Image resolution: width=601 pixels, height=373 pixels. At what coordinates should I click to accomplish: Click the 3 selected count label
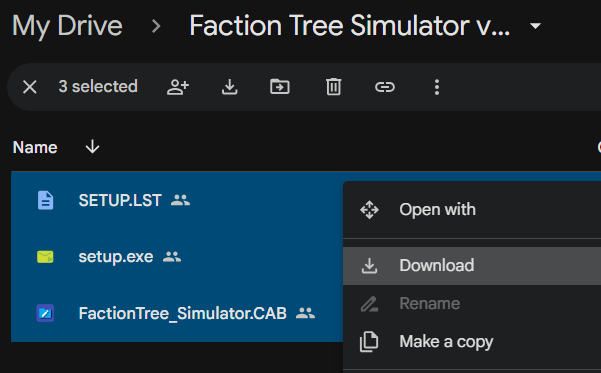click(98, 87)
